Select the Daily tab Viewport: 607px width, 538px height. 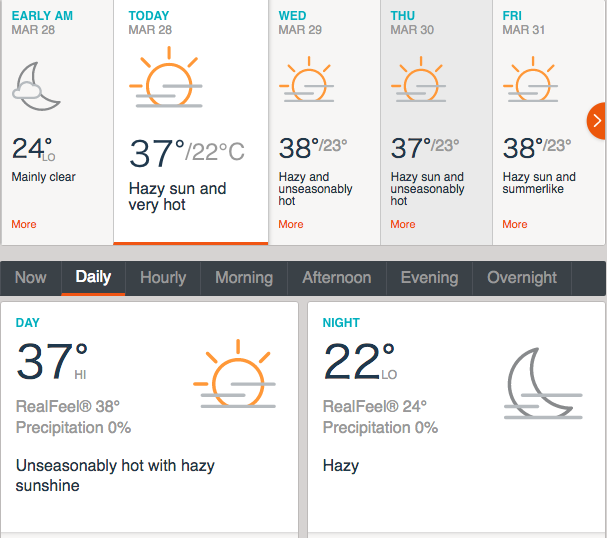pos(93,278)
